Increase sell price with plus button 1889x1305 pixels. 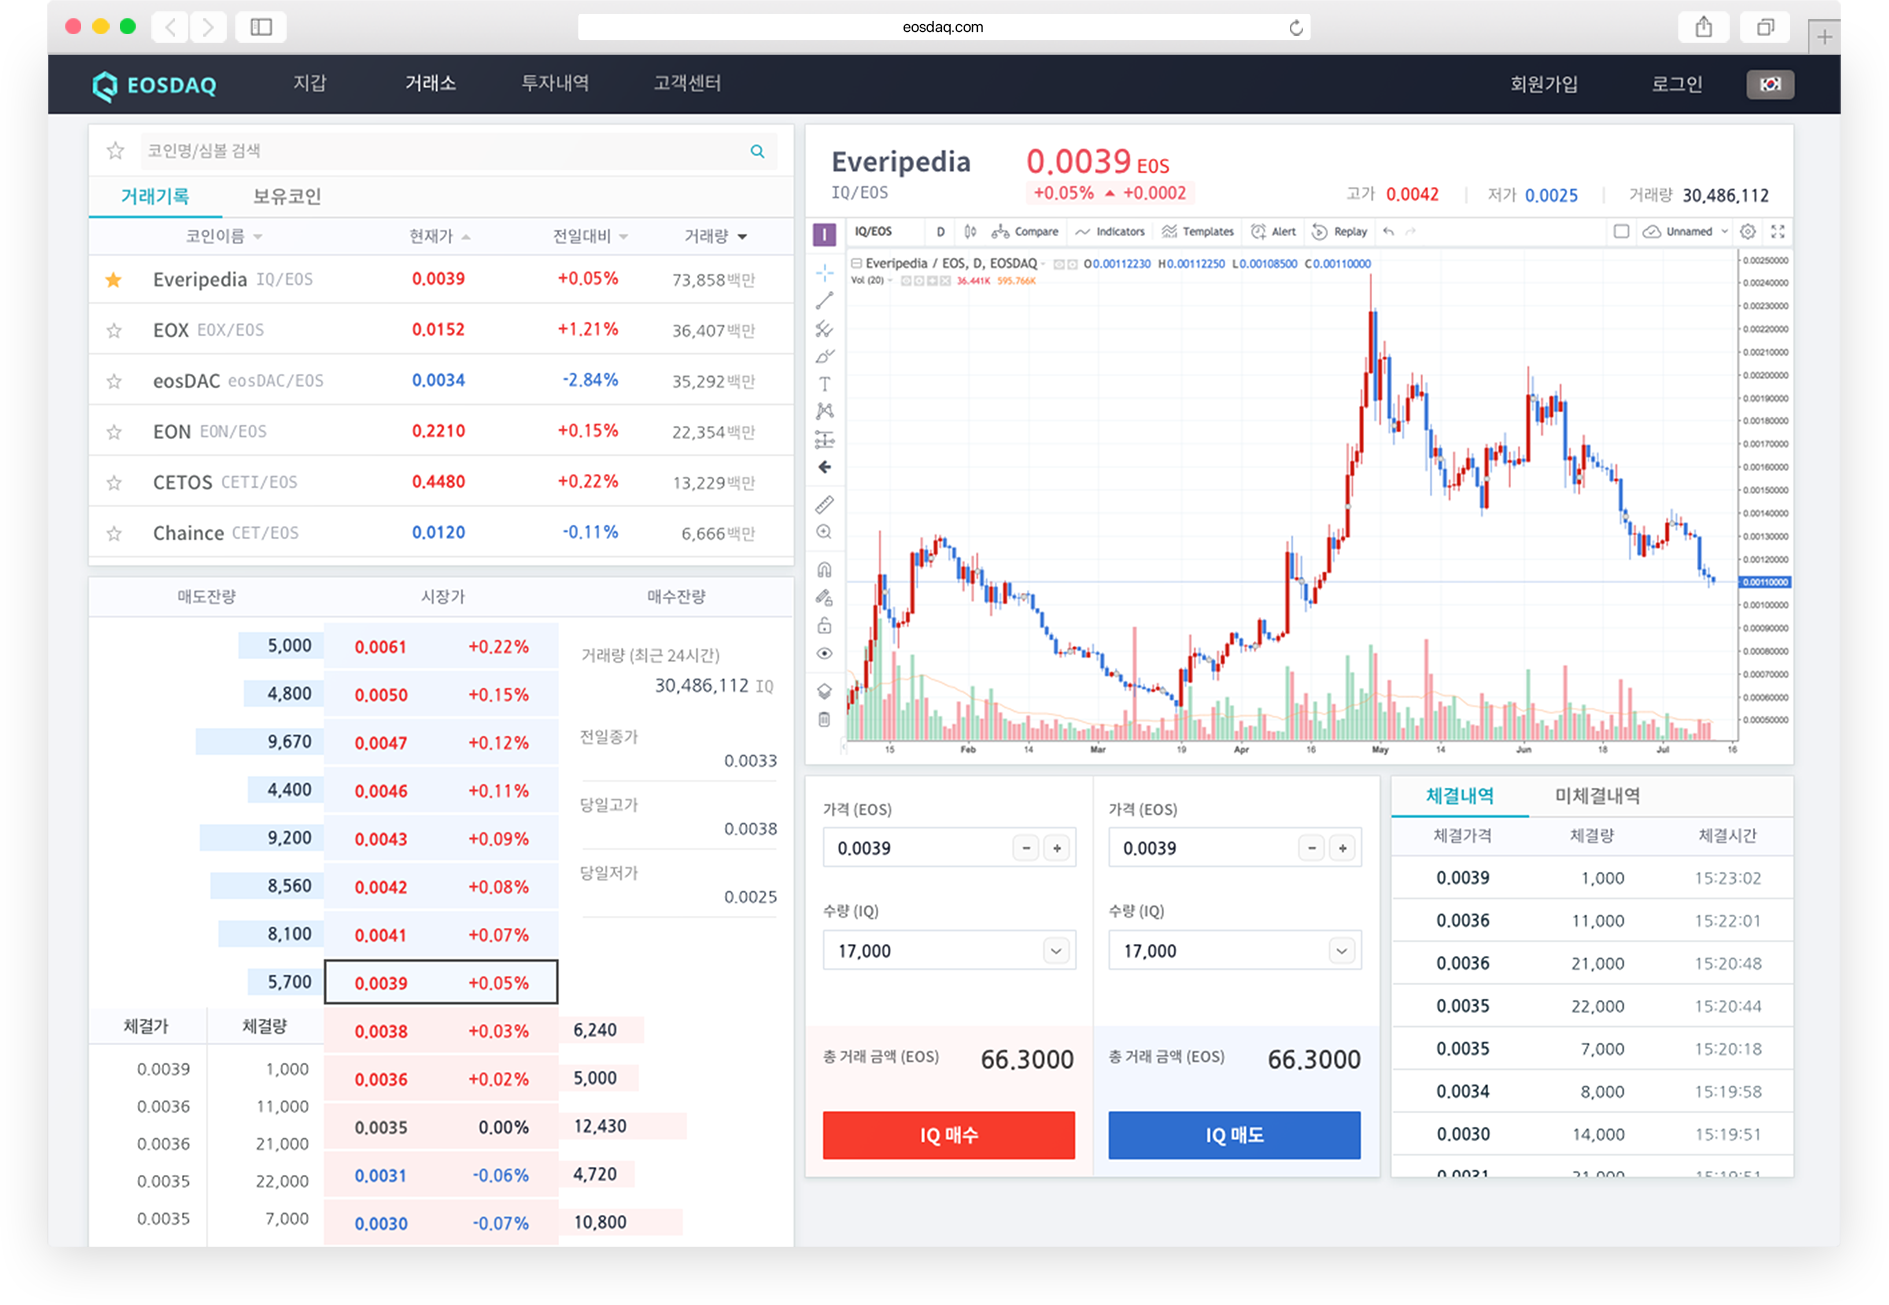click(x=1343, y=849)
